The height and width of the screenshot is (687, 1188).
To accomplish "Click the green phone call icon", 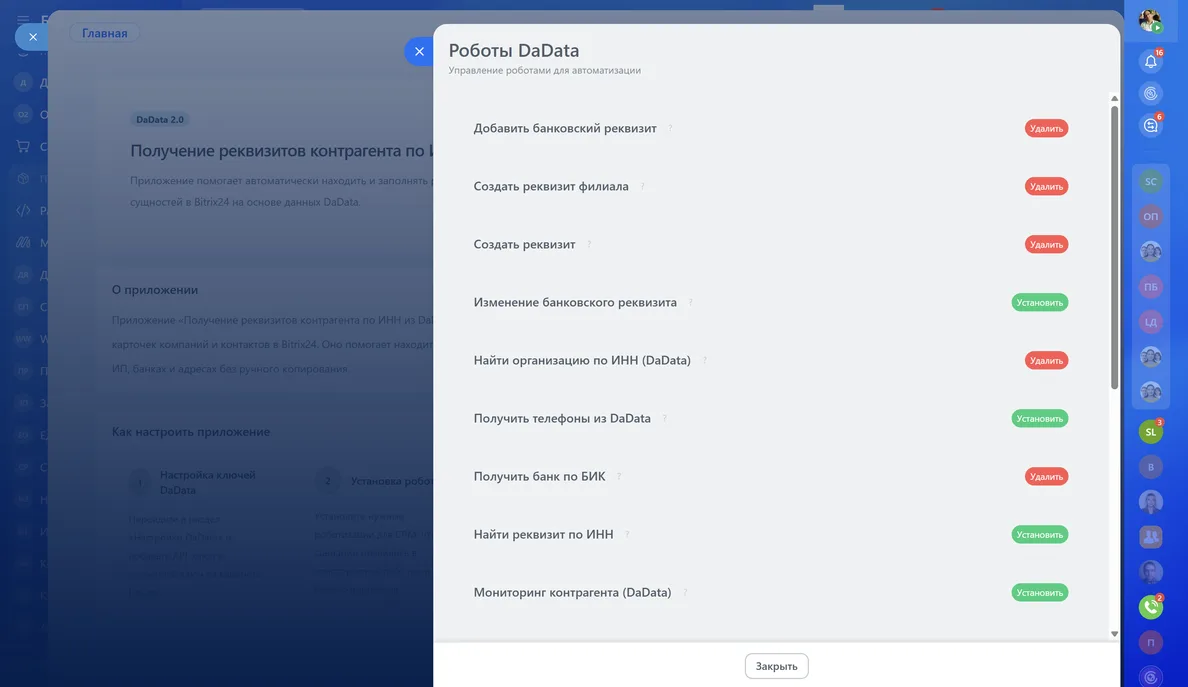I will [1151, 607].
